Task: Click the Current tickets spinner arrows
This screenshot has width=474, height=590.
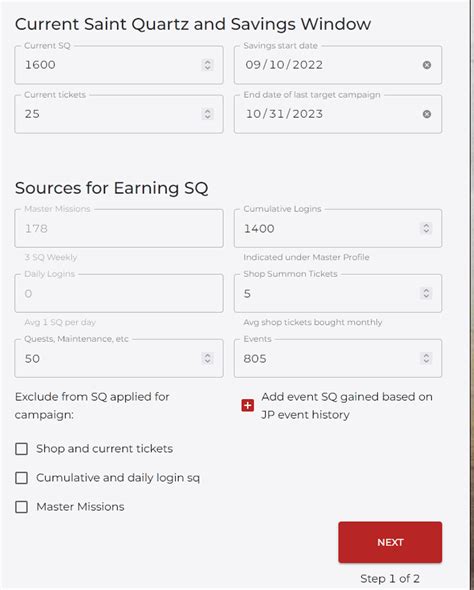Action: [207, 114]
